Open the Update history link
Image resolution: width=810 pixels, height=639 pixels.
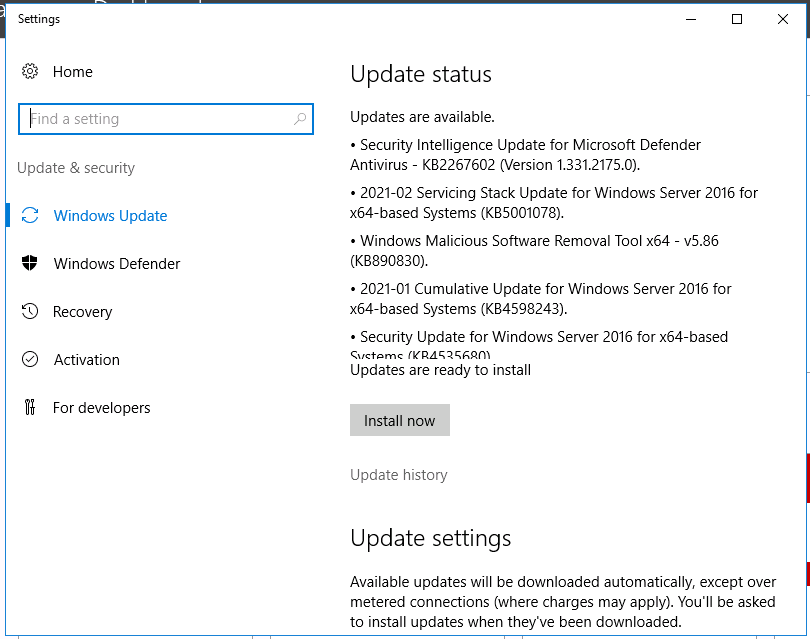pyautogui.click(x=399, y=475)
